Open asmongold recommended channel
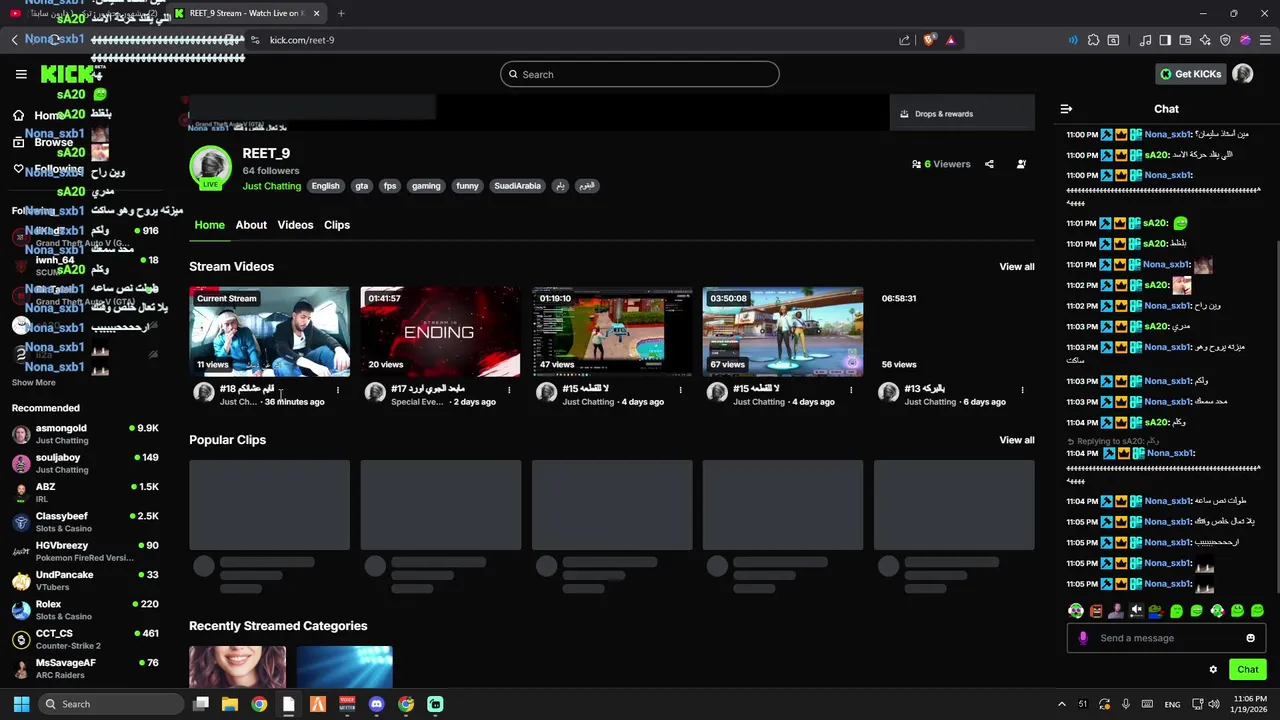 (86, 434)
